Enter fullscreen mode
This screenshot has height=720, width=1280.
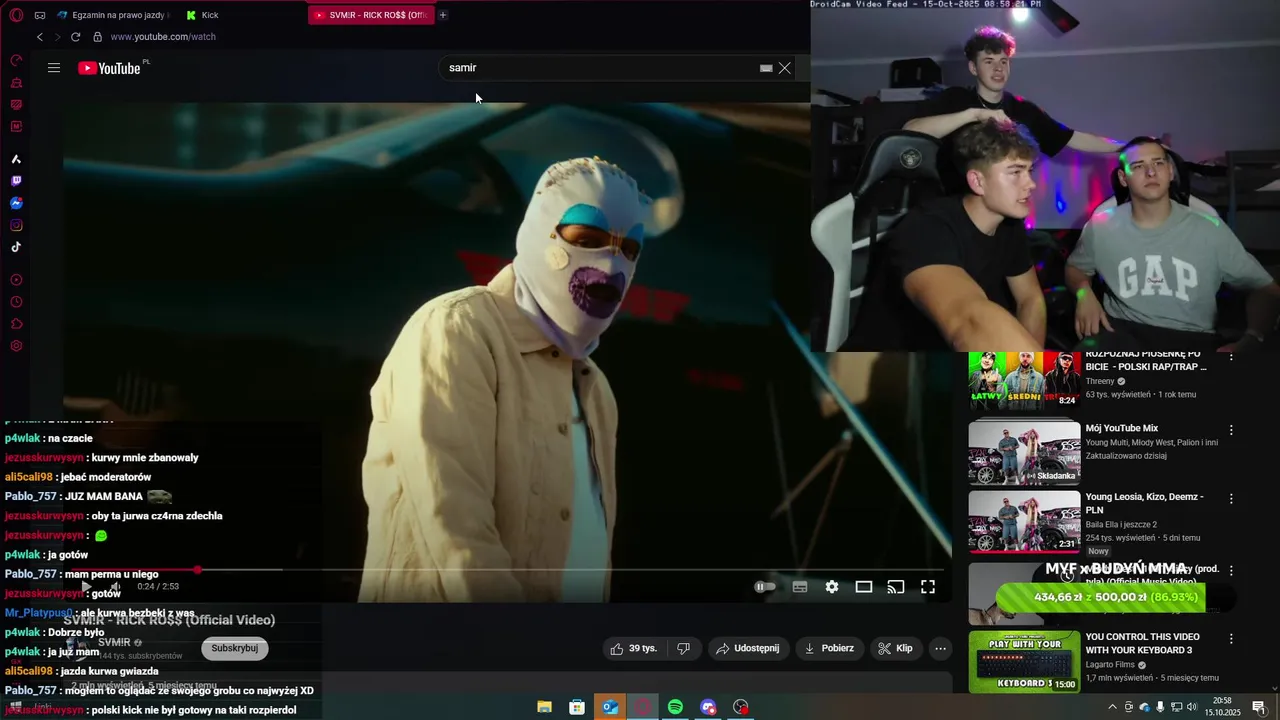click(x=928, y=587)
